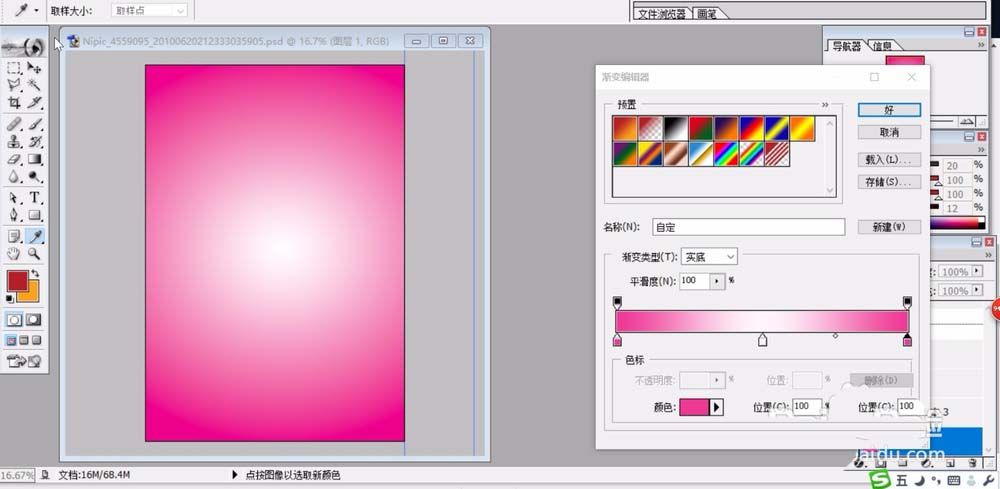Click the smoothness value field
Image resolution: width=1000 pixels, height=489 pixels.
[x=695, y=281]
